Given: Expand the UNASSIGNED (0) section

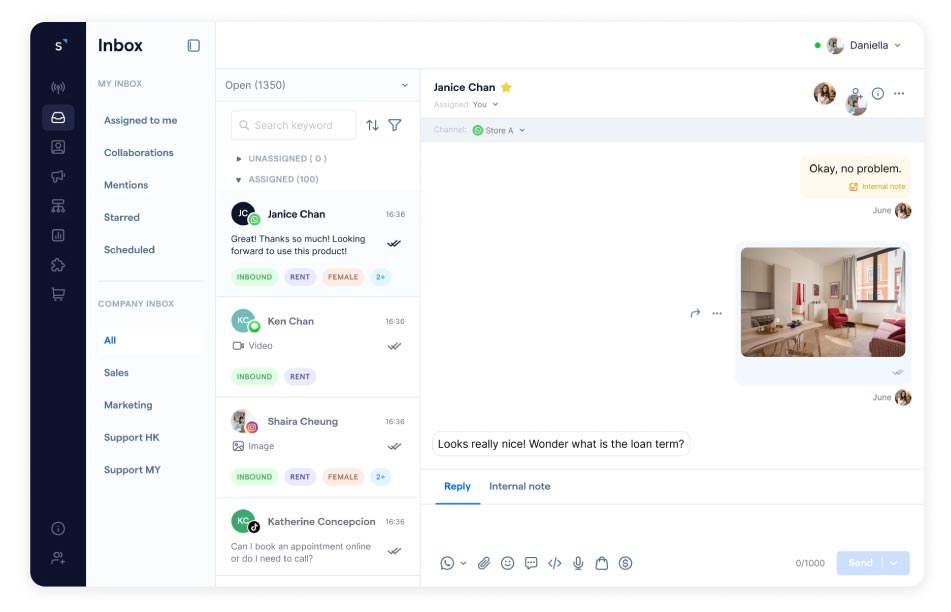Looking at the screenshot, I should [238, 159].
